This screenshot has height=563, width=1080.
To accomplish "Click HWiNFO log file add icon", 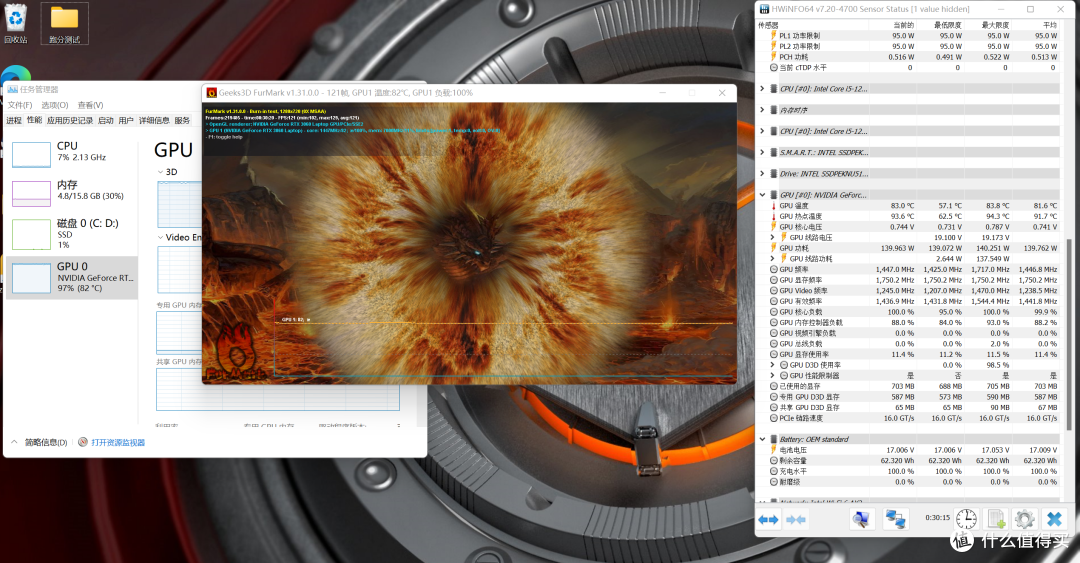I will [x=995, y=519].
